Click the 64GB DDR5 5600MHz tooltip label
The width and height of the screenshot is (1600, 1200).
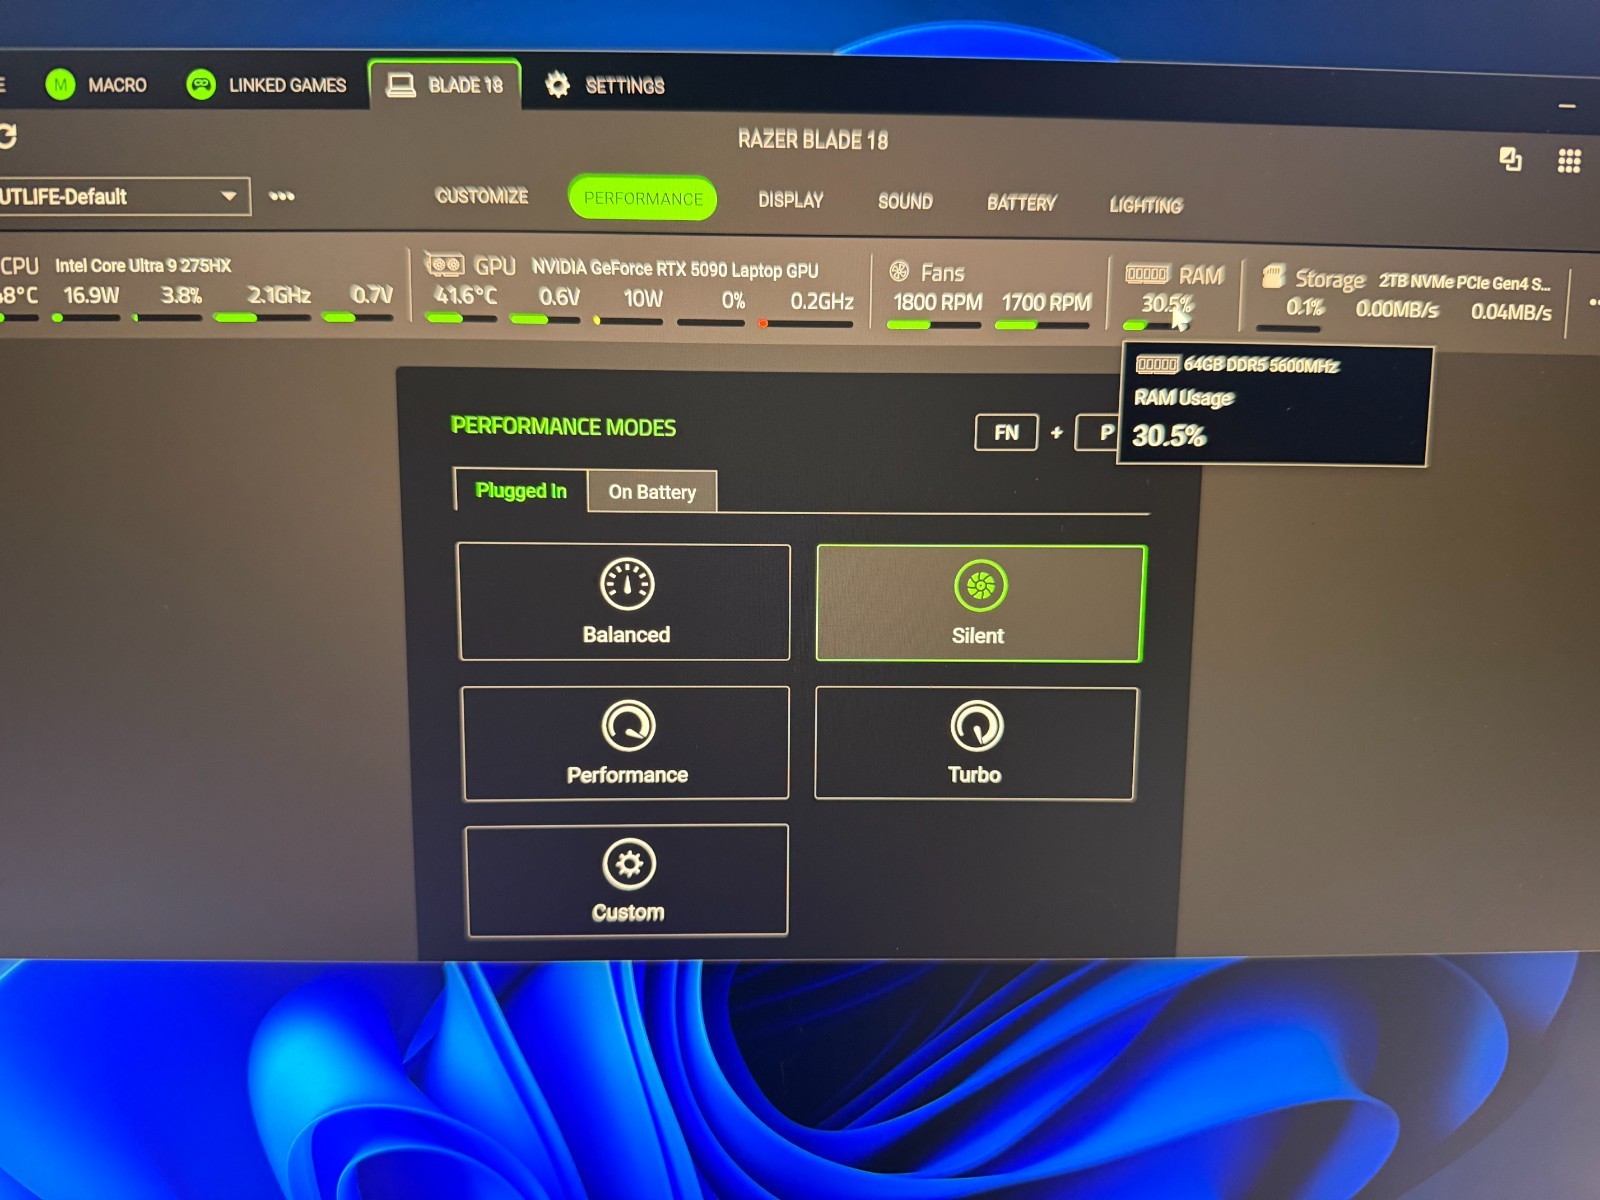point(1260,365)
